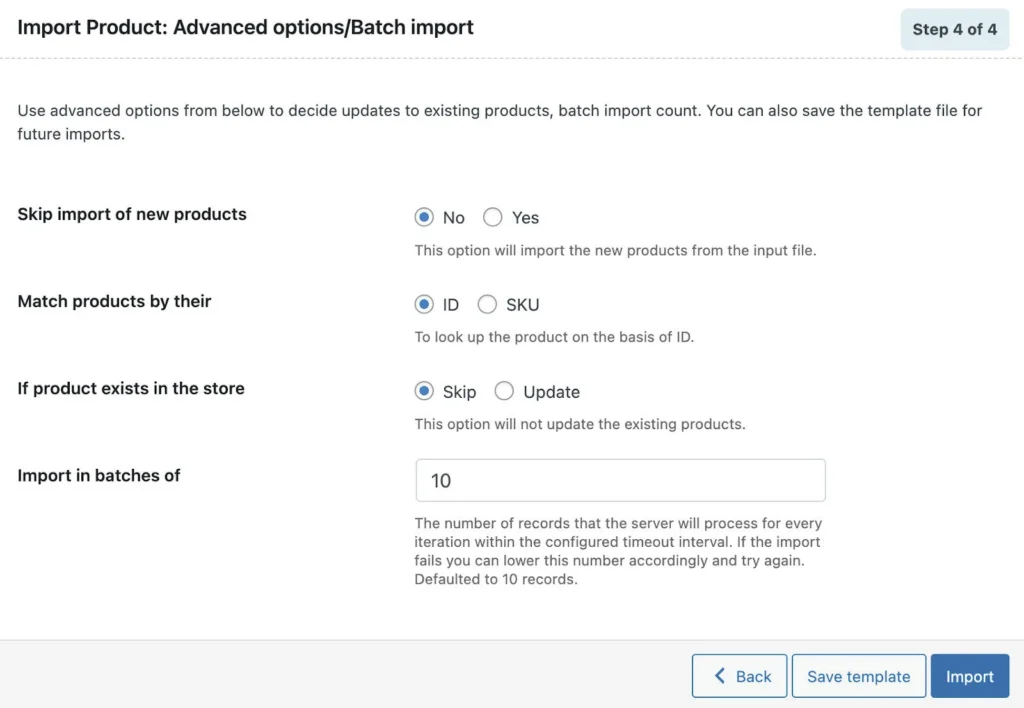Image resolution: width=1024 pixels, height=708 pixels.
Task: Match products by SKU instead of ID
Action: pyautogui.click(x=488, y=304)
